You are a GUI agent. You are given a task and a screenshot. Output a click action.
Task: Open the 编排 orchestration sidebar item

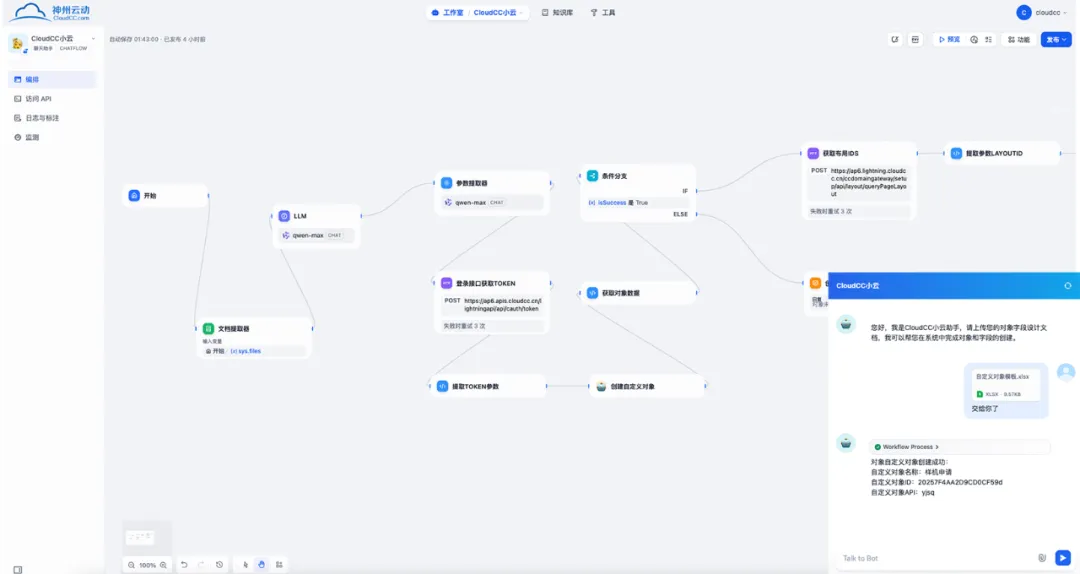click(x=52, y=79)
